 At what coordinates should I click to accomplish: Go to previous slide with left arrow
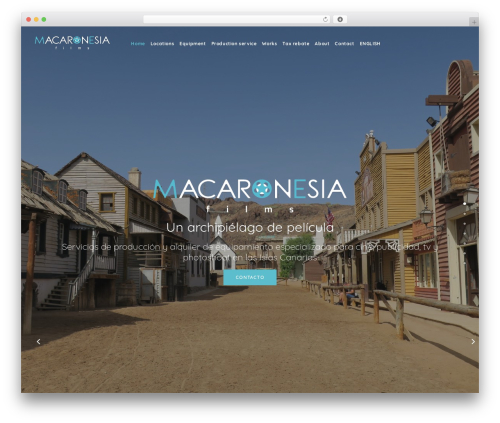click(39, 341)
